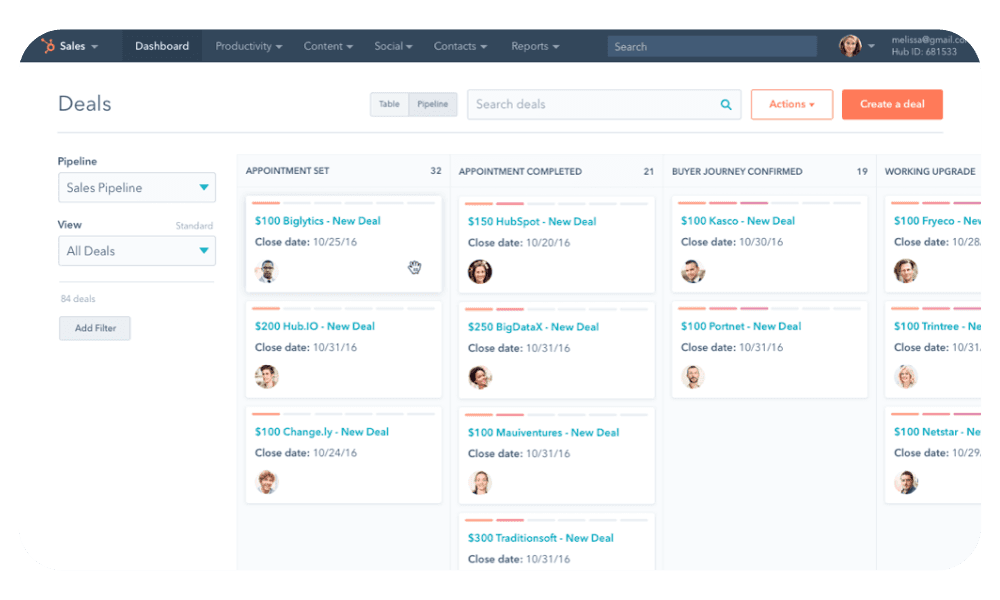The width and height of the screenshot is (1000, 600).
Task: Click owner avatar on BigDataX deal card
Action: (480, 377)
